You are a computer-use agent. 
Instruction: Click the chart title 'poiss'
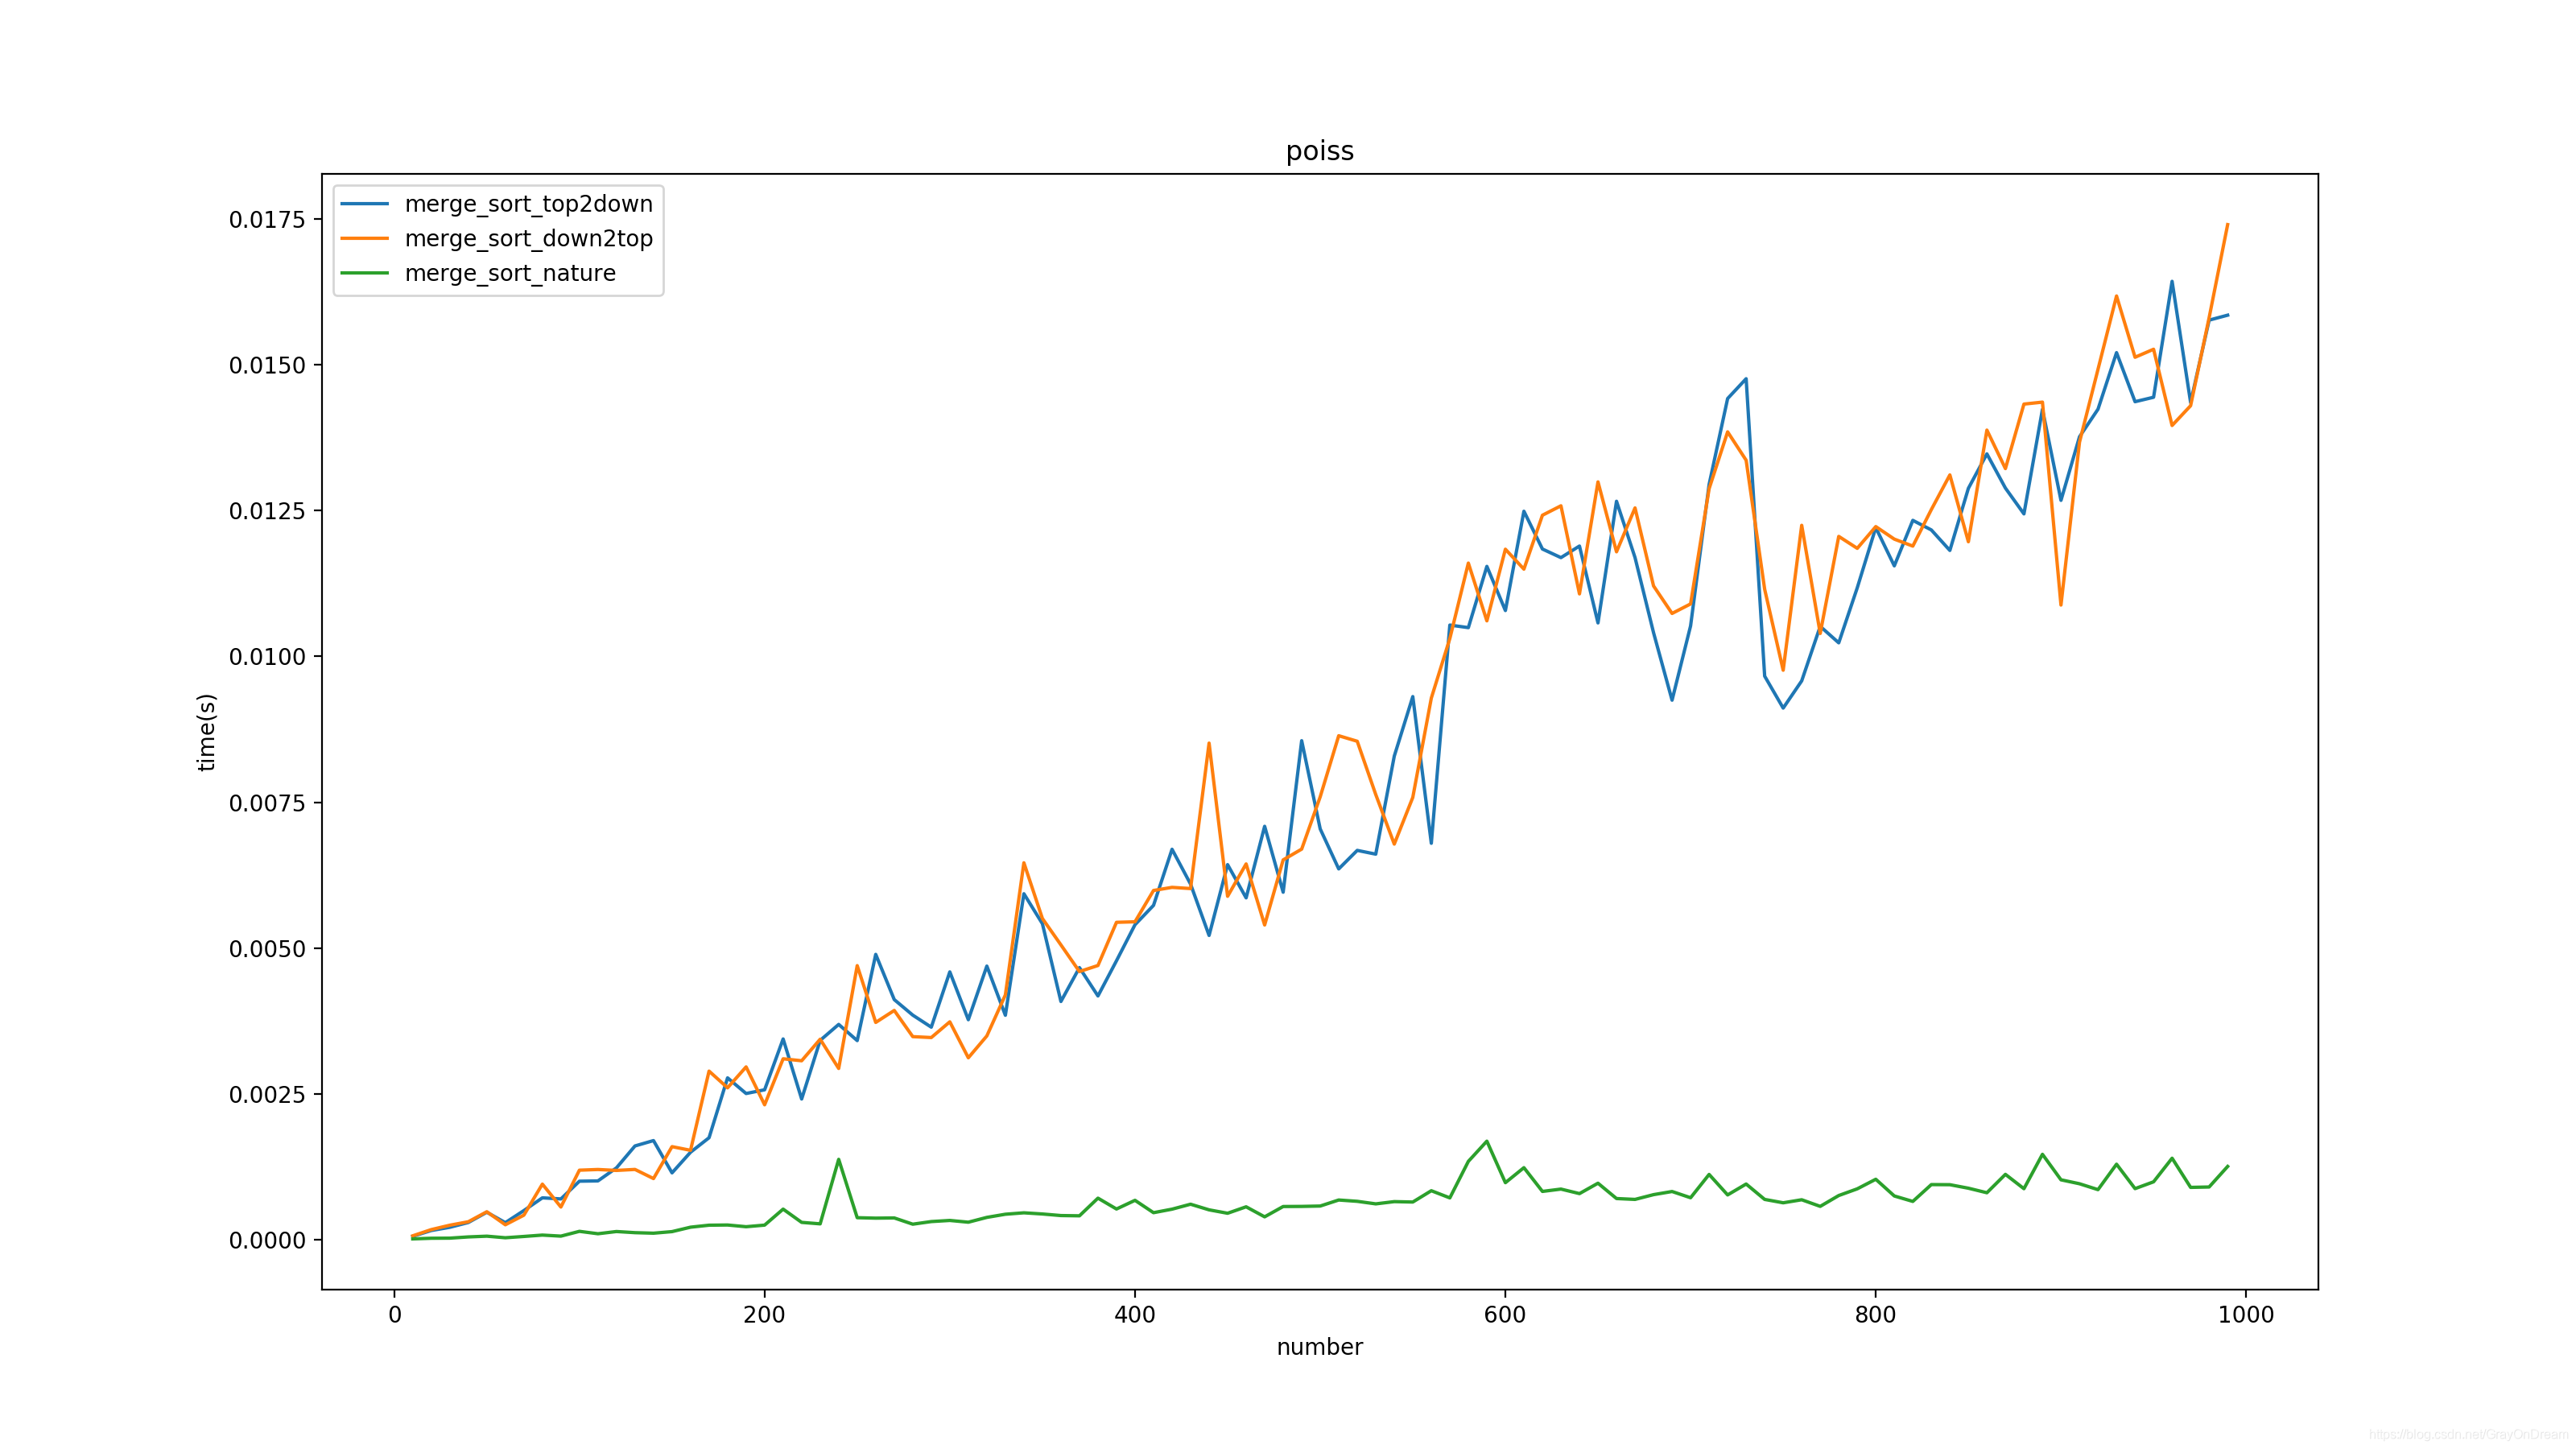[x=1319, y=151]
